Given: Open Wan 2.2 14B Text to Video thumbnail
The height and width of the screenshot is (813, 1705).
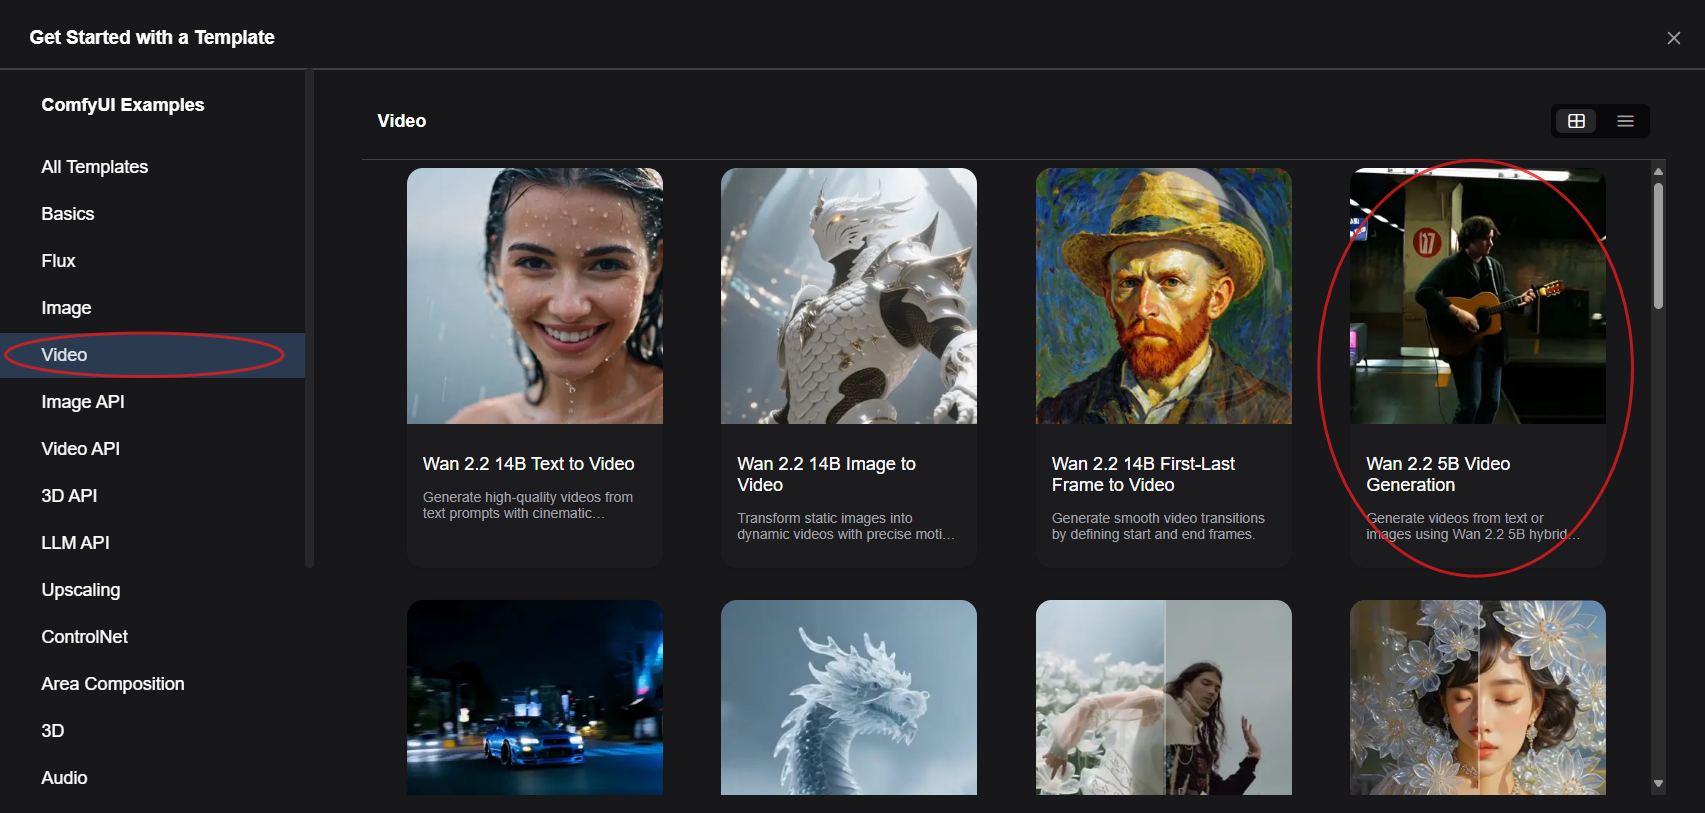Looking at the screenshot, I should pyautogui.click(x=535, y=296).
